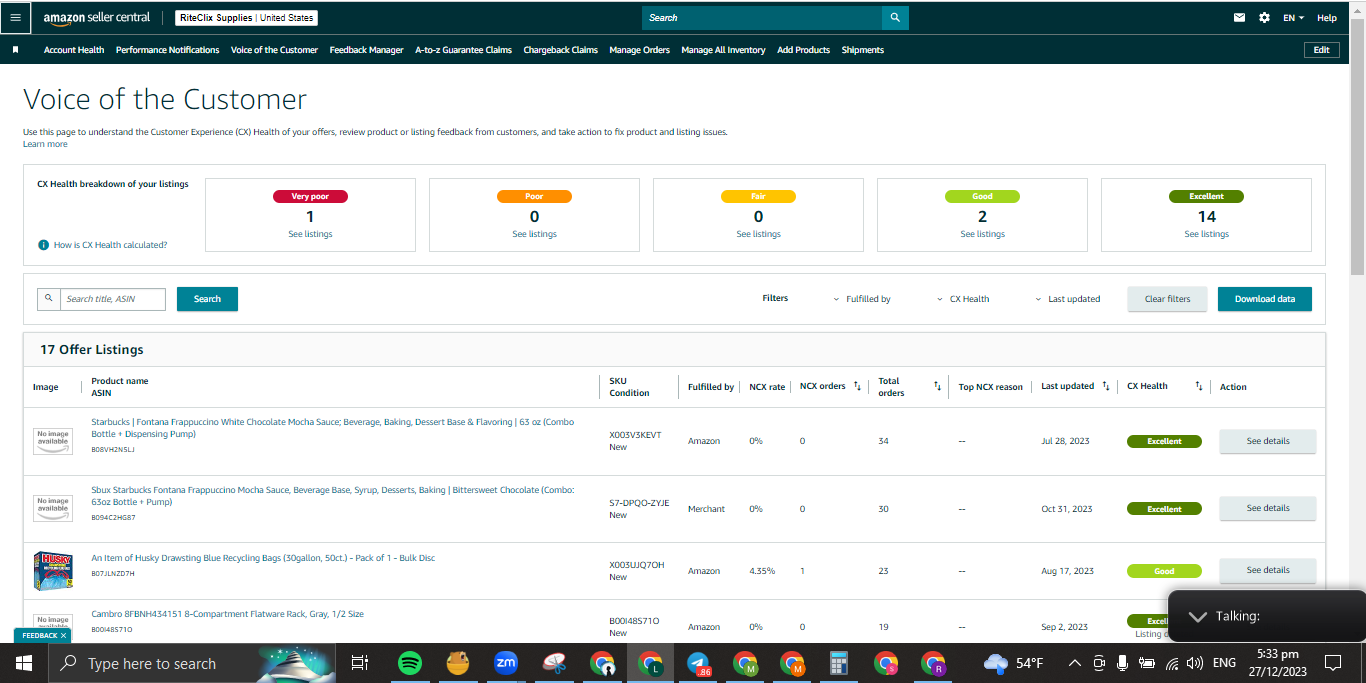This screenshot has height=683, width=1366.
Task: See listings under Excellent
Action: (x=1206, y=234)
